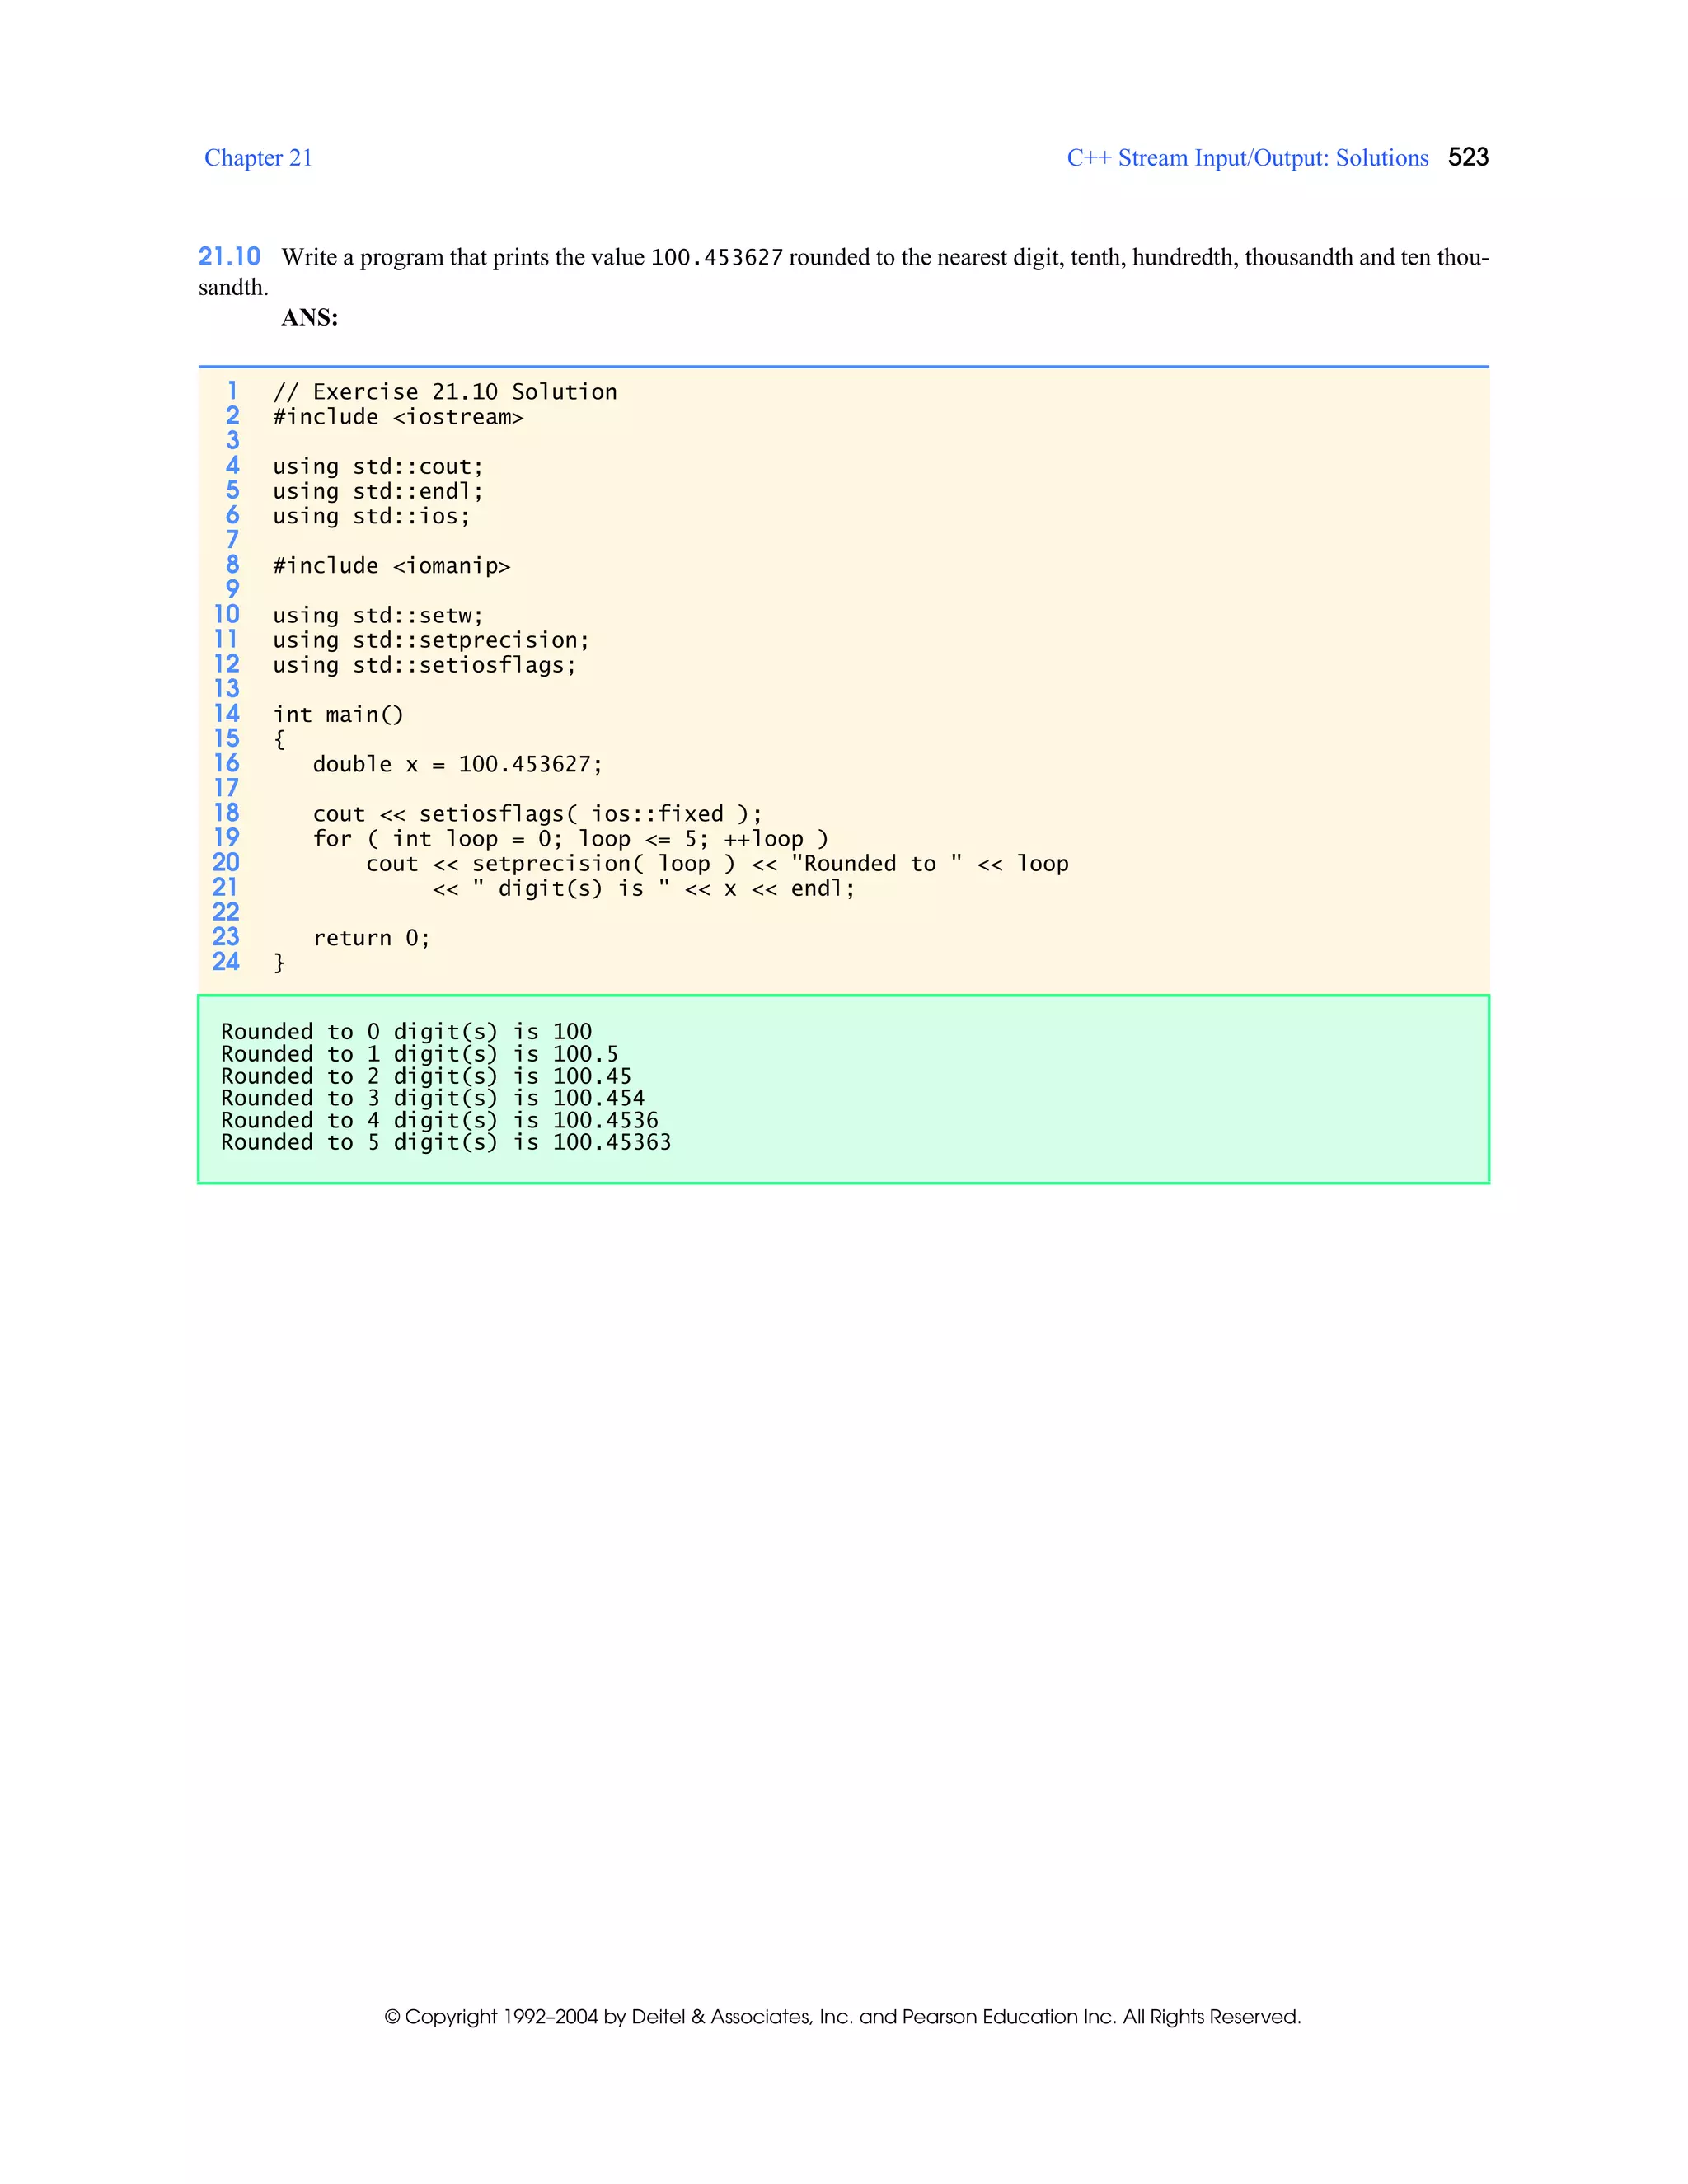Click the 'using std::endl;' line

(378, 492)
